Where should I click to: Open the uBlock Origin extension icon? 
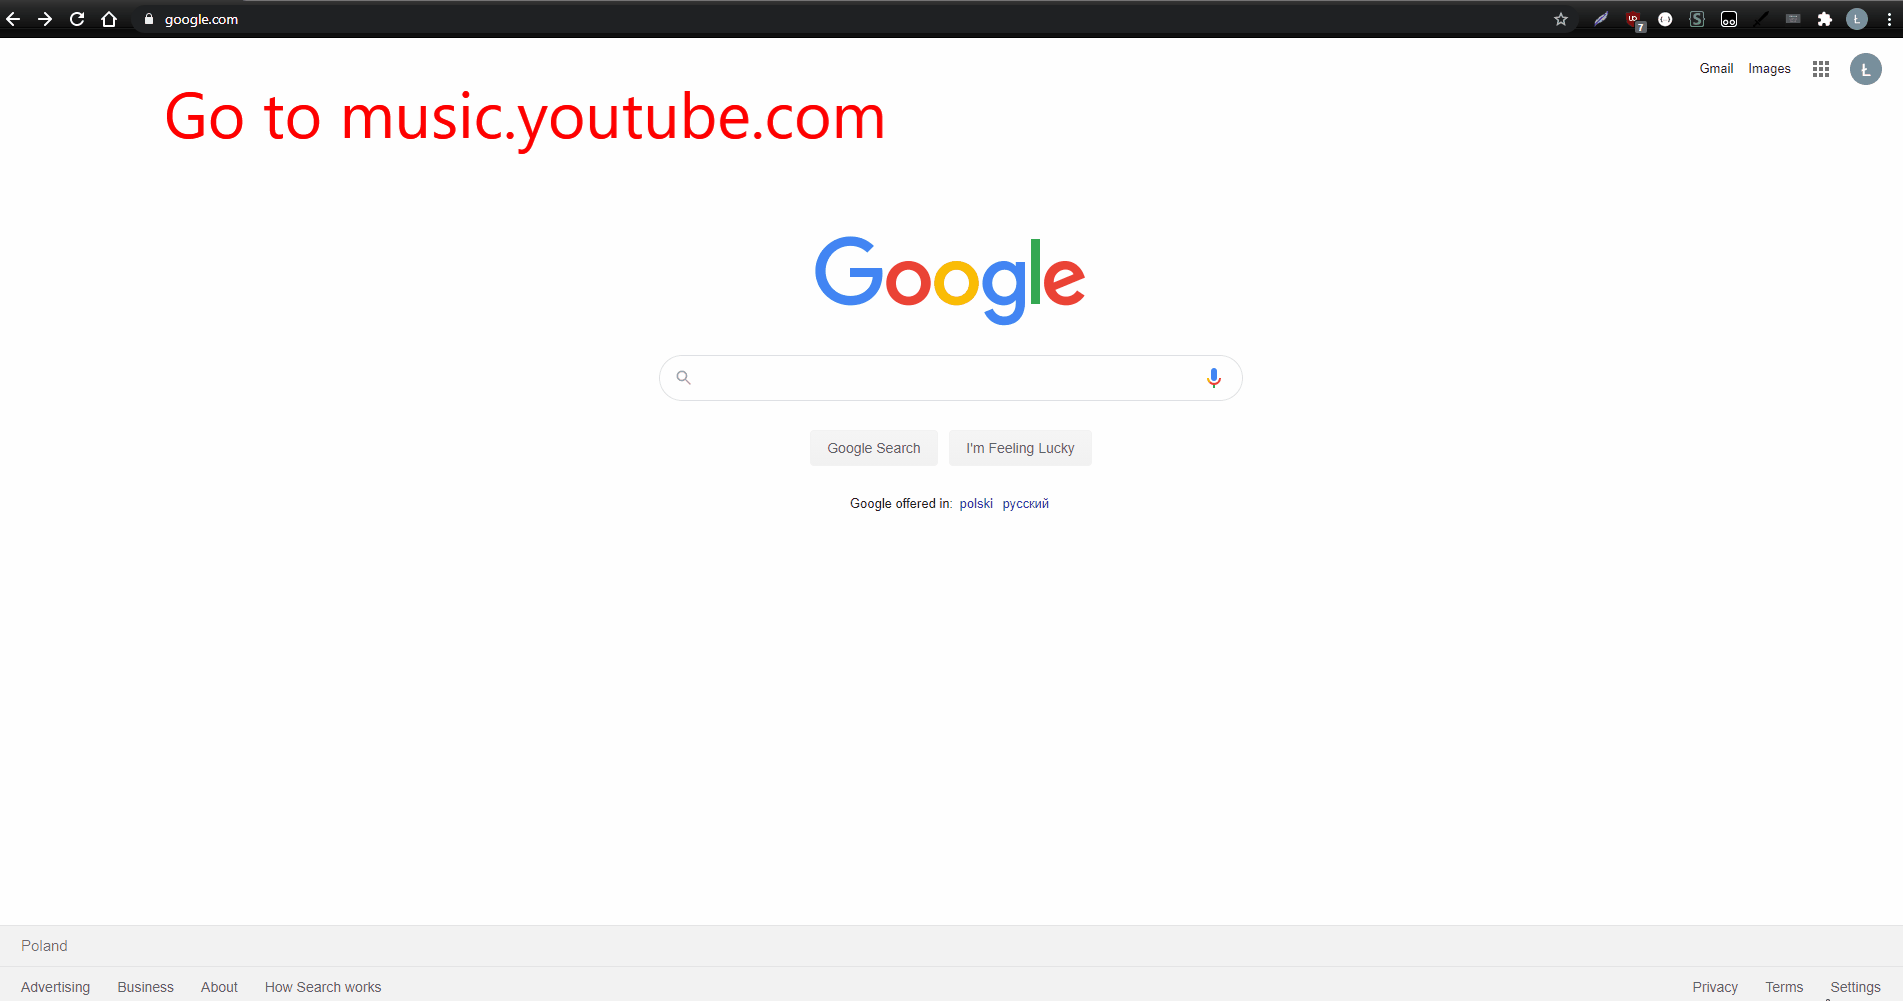[1634, 20]
